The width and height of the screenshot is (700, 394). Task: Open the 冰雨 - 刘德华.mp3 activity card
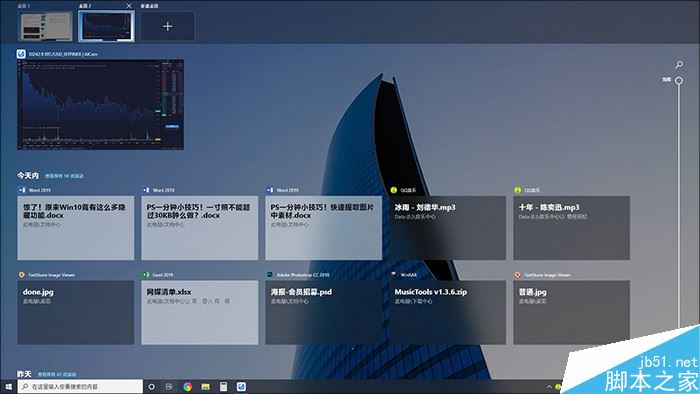tap(447, 228)
